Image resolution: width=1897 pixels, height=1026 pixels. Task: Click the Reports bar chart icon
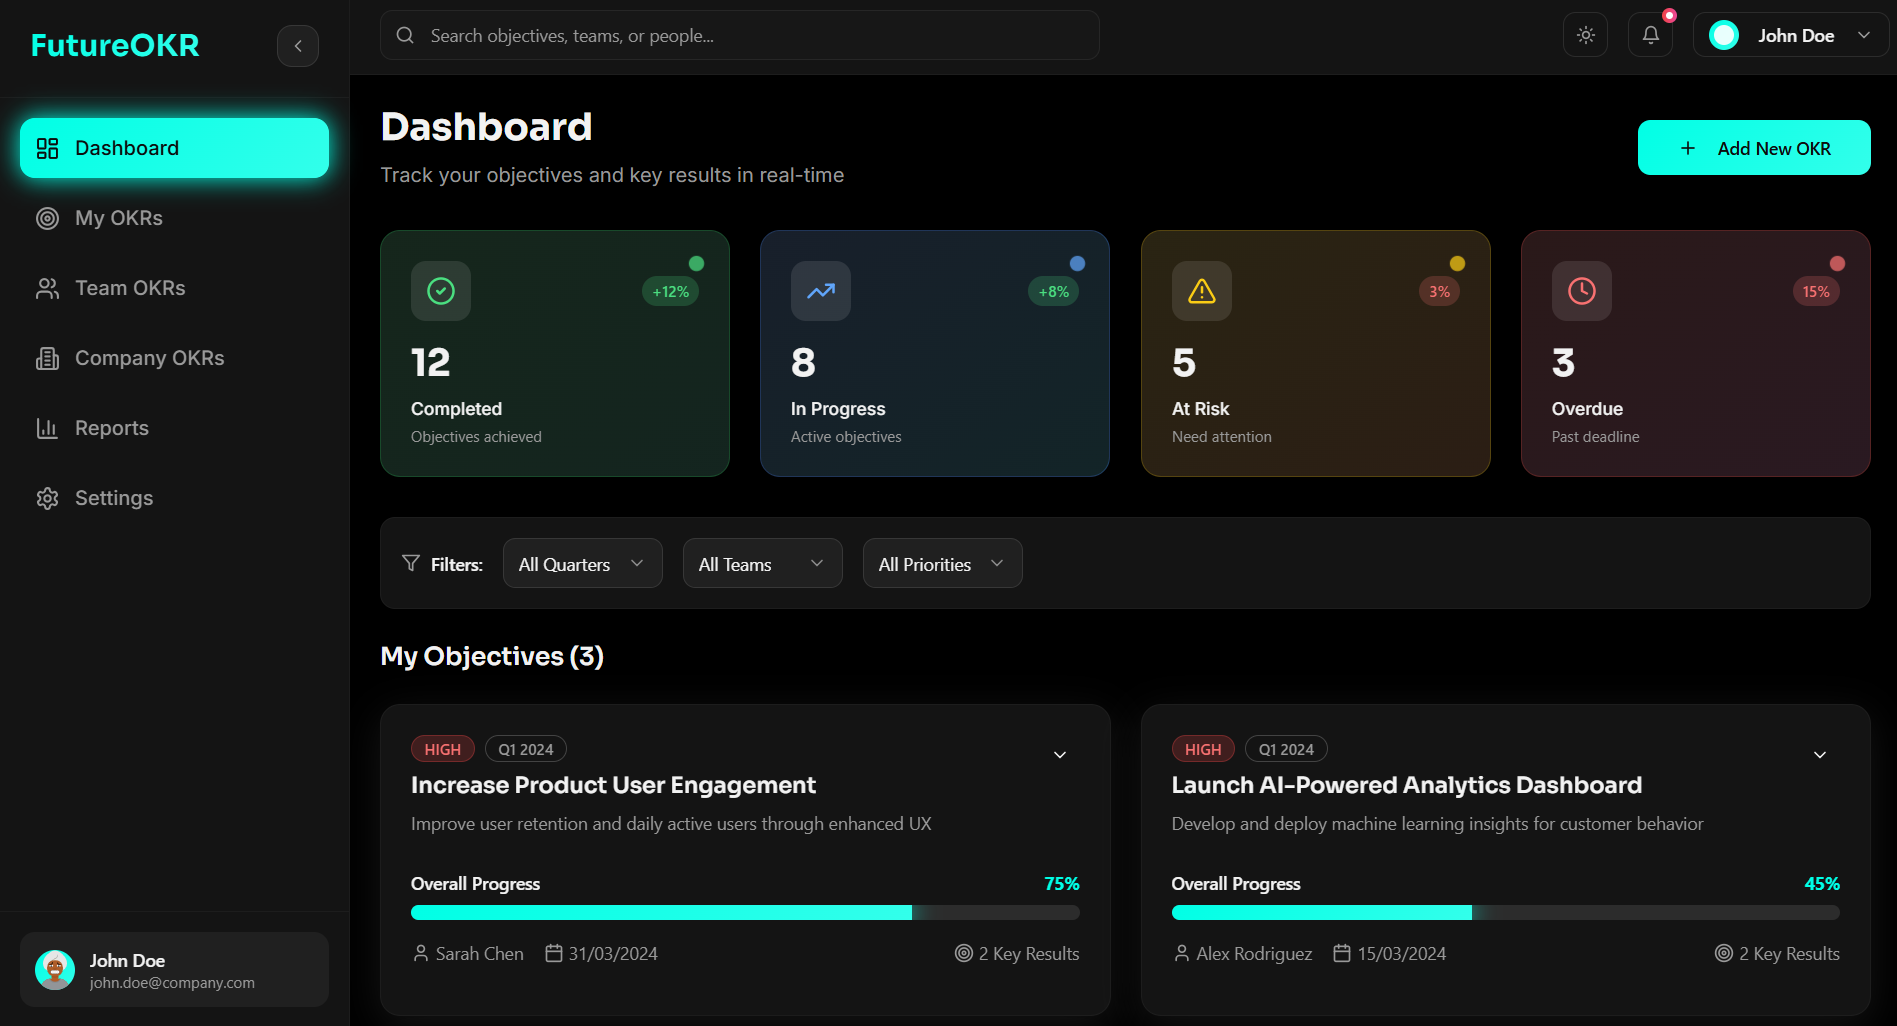click(47, 428)
